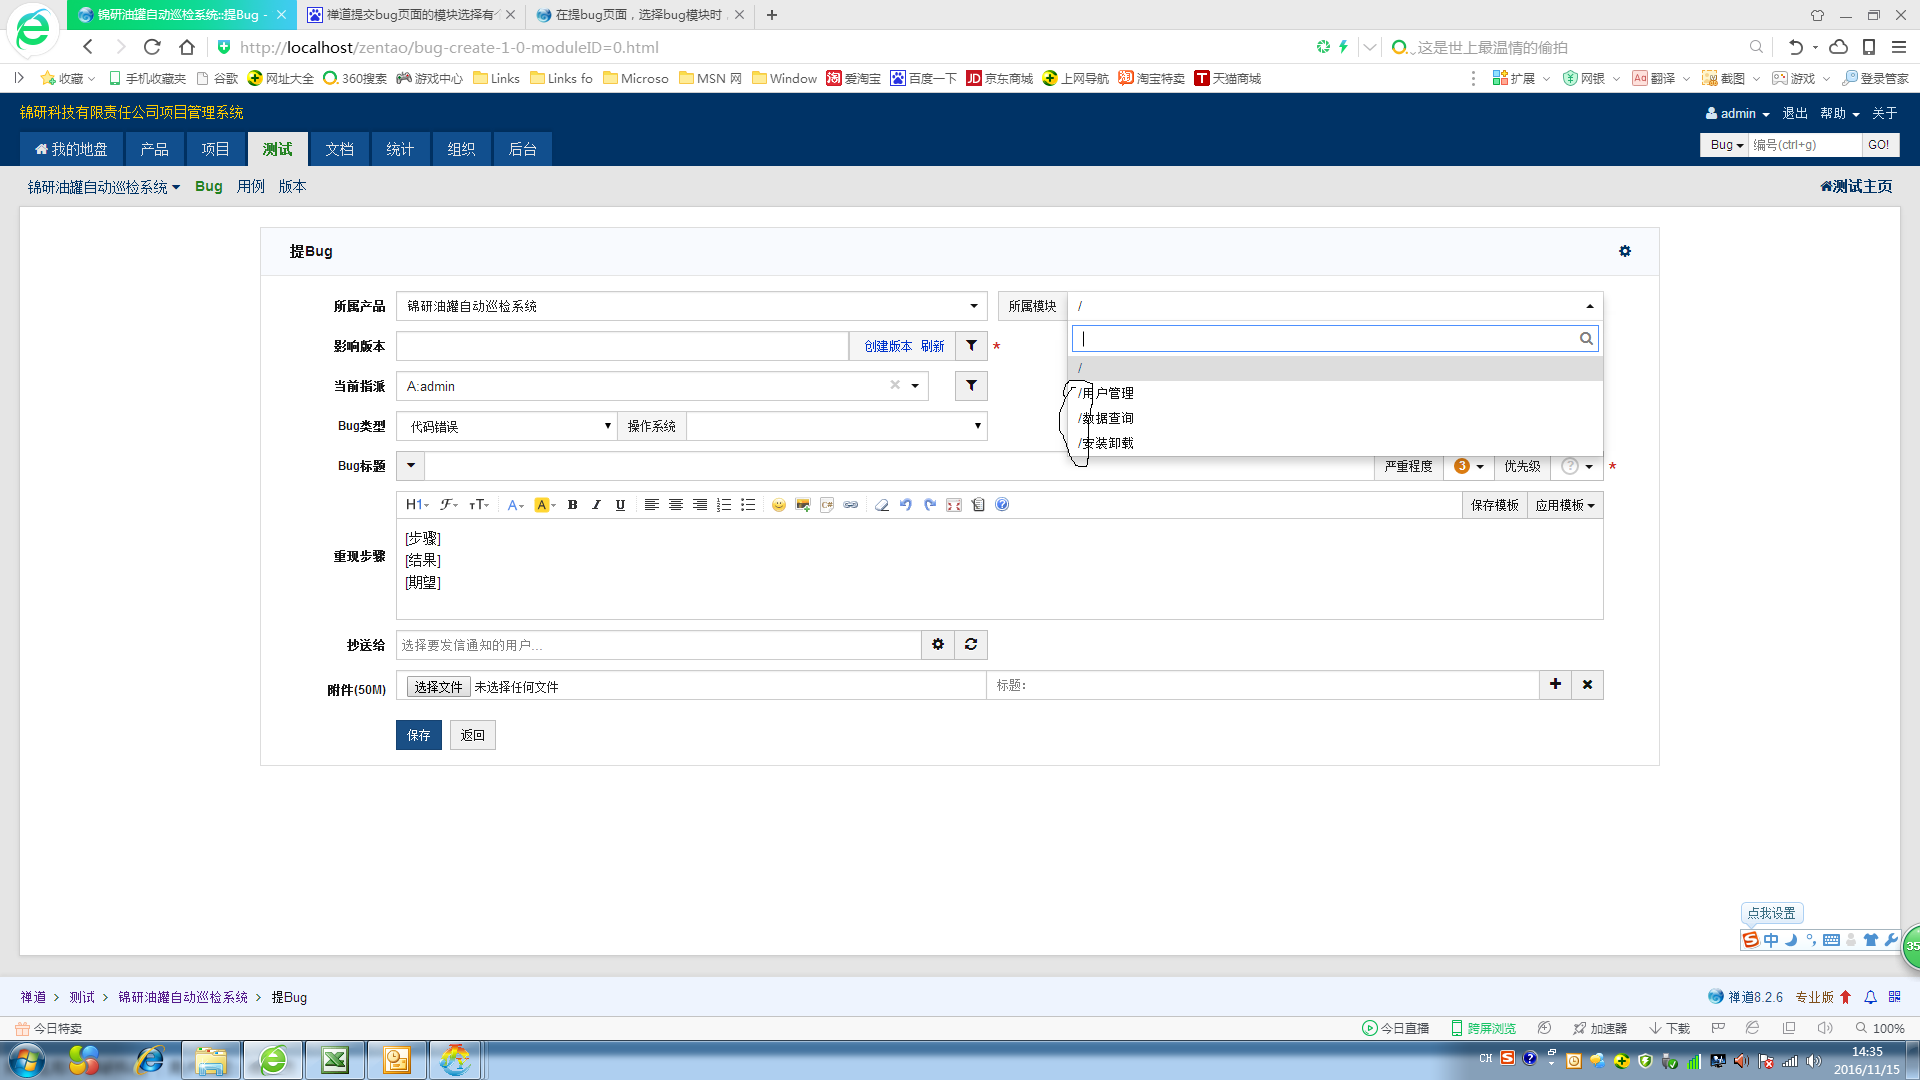
Task: Click the hyperlink icon in editor
Action: pyautogui.click(x=850, y=505)
